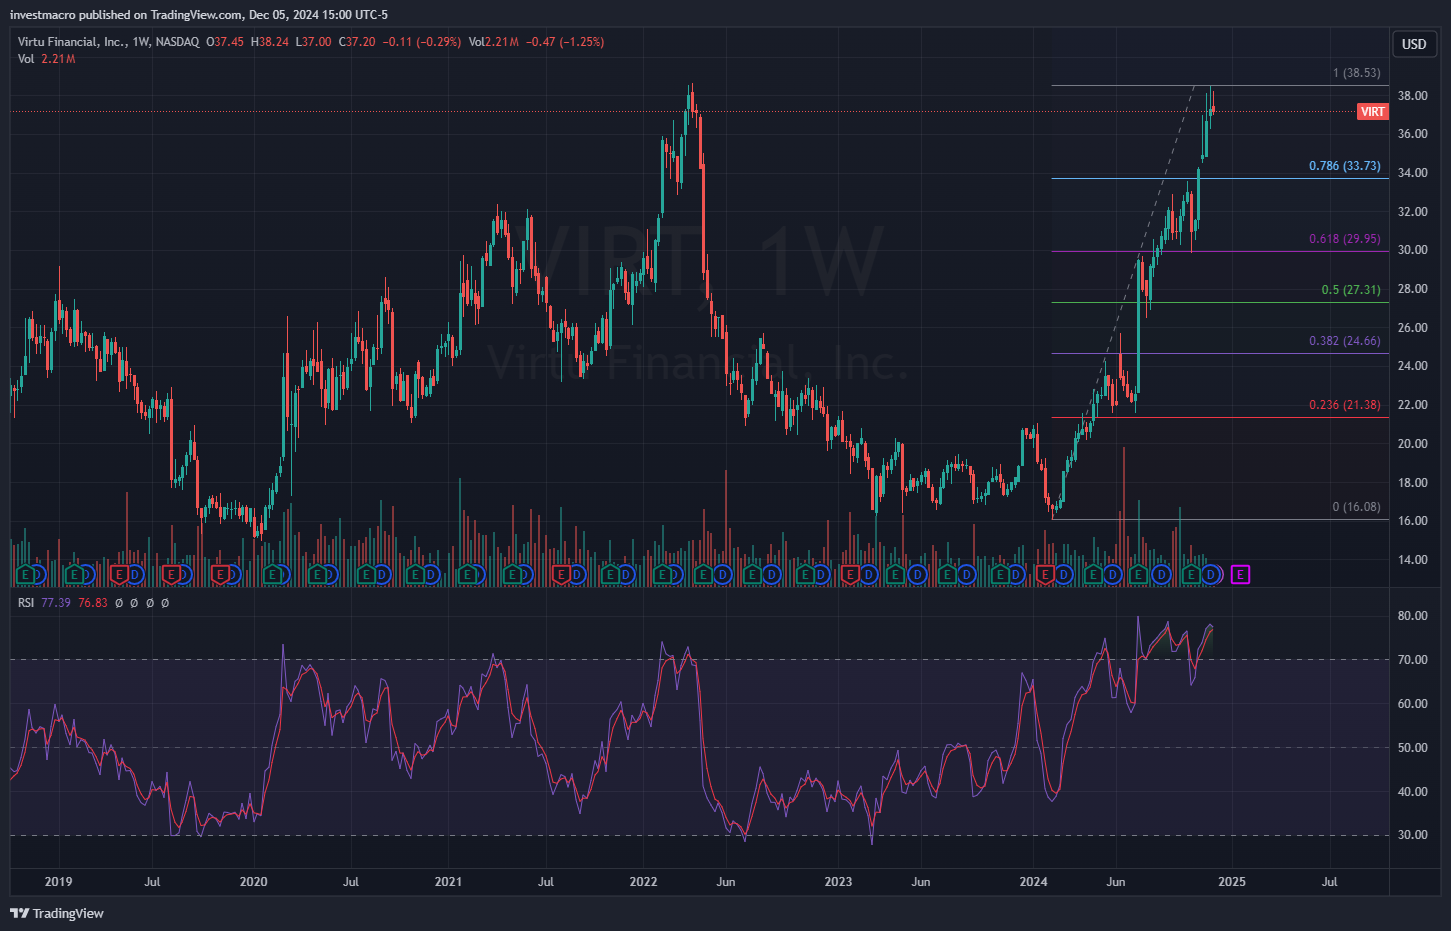Open the magenta upcoming earnings marker
This screenshot has width=1451, height=931.
[1241, 574]
